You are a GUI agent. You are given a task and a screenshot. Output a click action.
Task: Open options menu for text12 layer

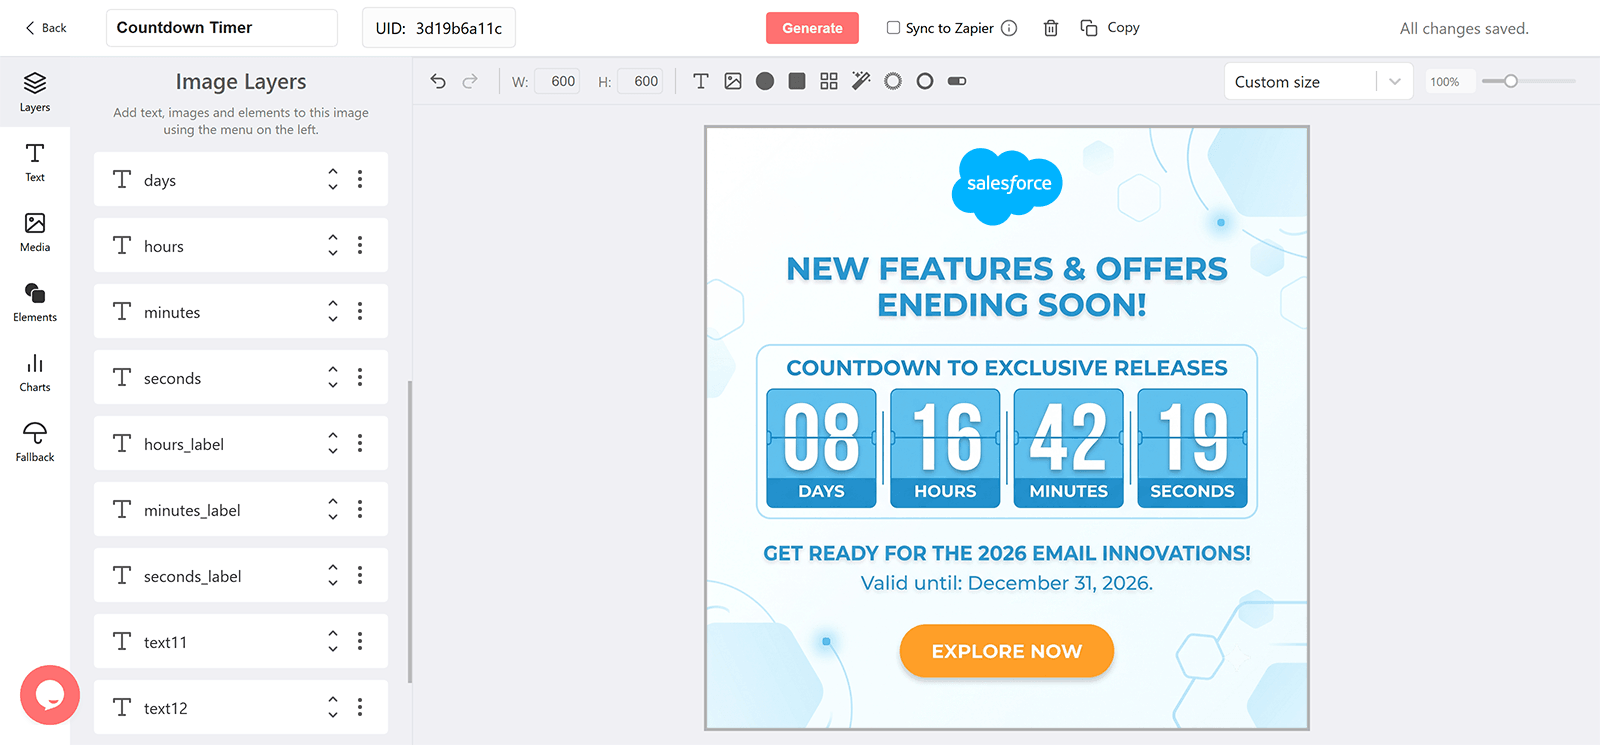(360, 707)
